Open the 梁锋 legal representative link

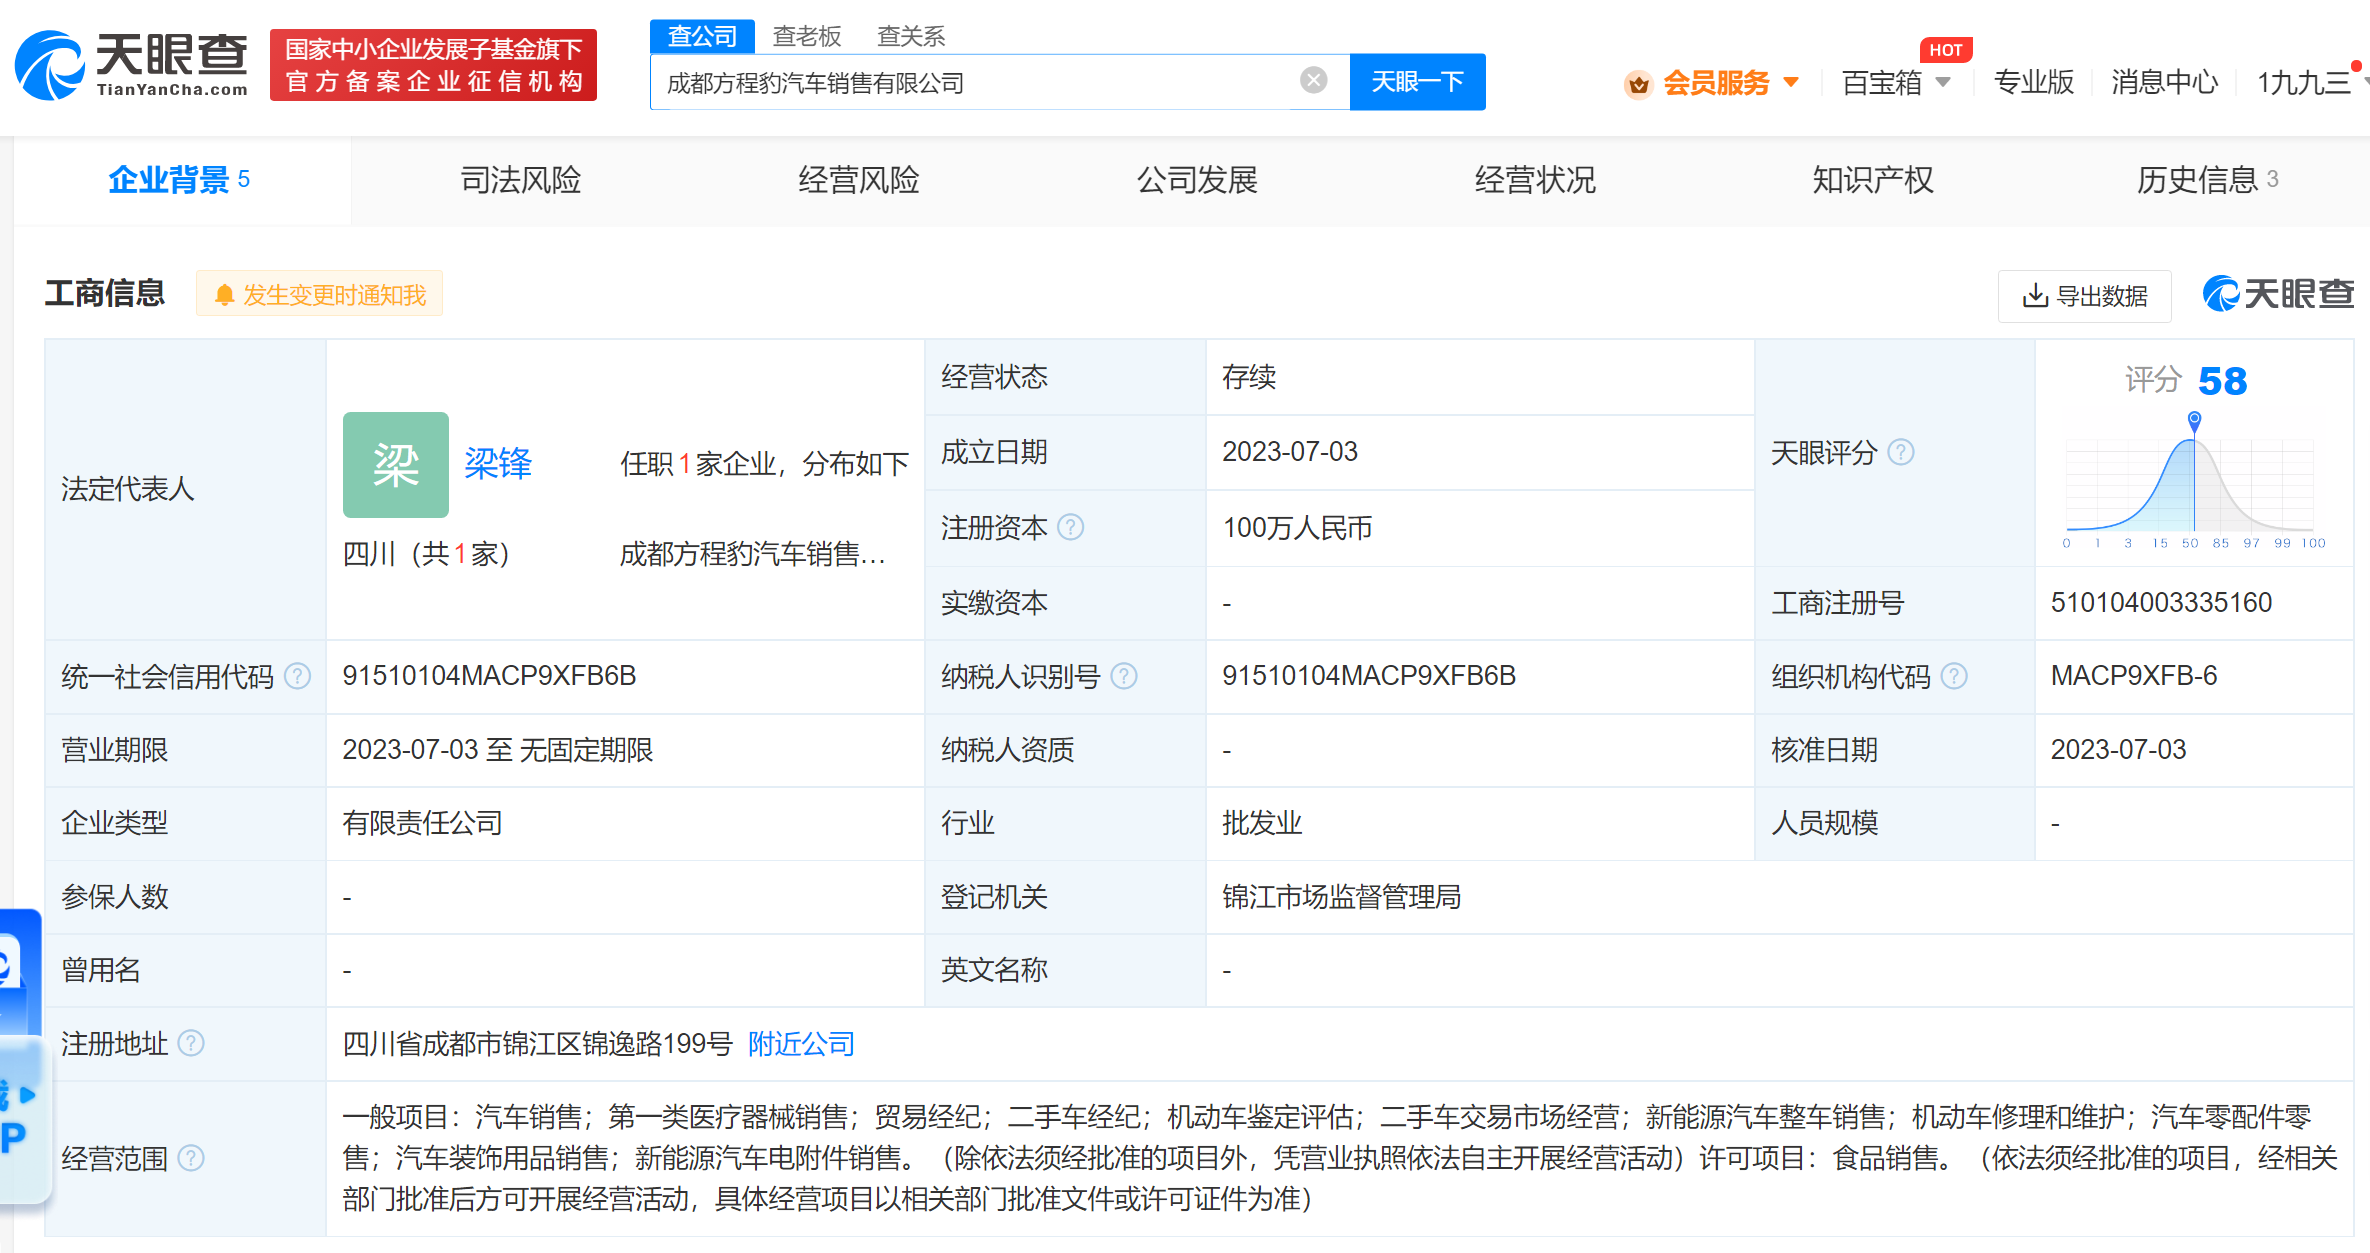(497, 463)
